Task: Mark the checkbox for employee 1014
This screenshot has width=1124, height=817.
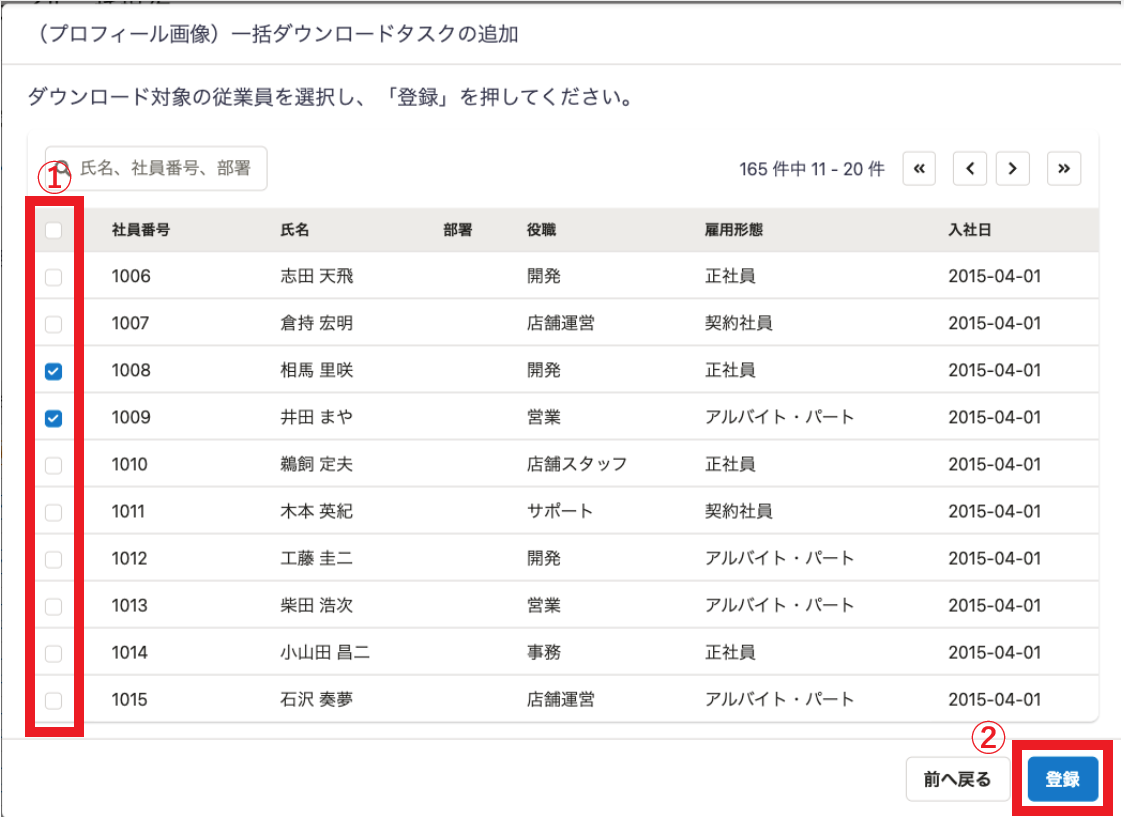Action: point(54,654)
